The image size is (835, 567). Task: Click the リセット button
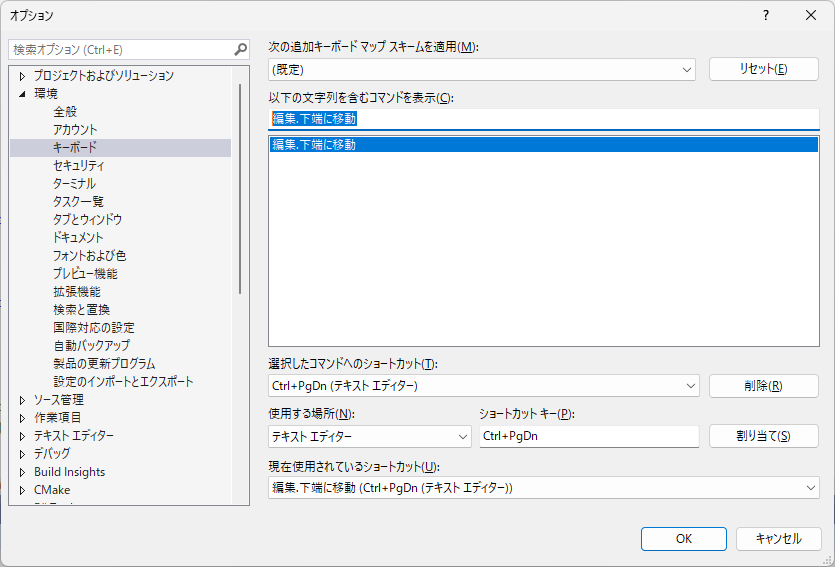click(764, 69)
